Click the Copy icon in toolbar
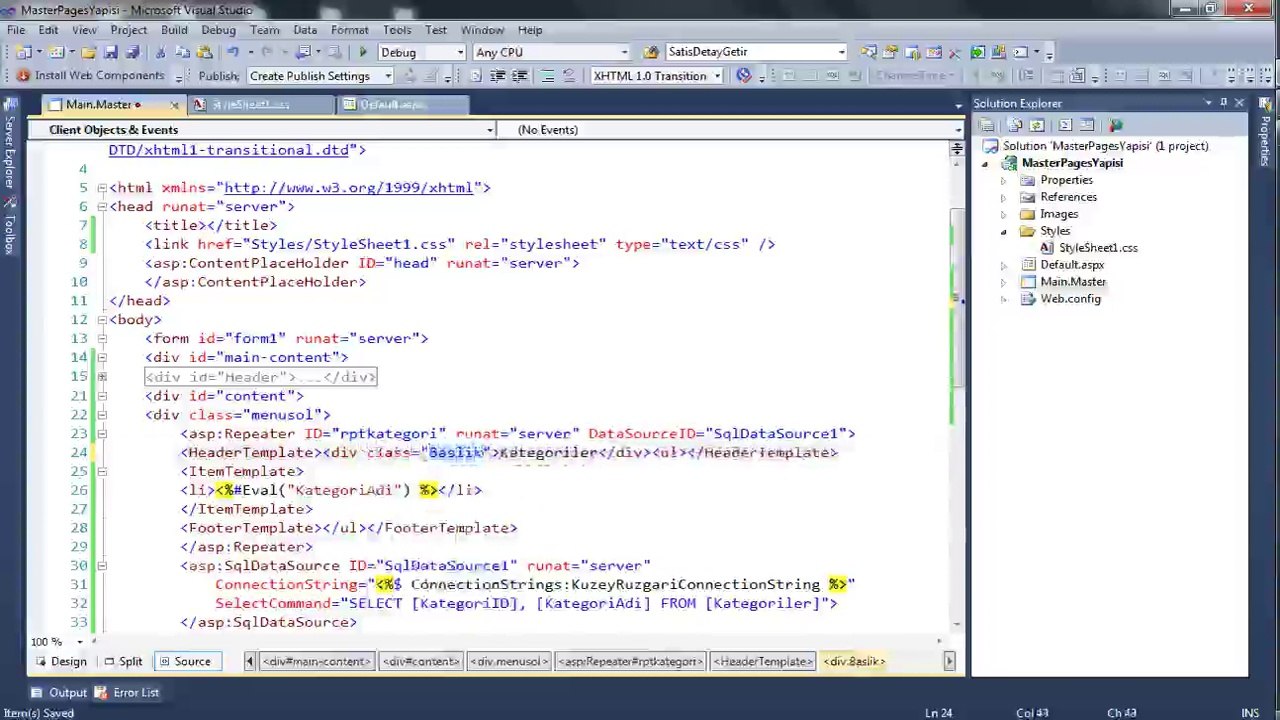Viewport: 1280px width, 720px height. pos(182,52)
